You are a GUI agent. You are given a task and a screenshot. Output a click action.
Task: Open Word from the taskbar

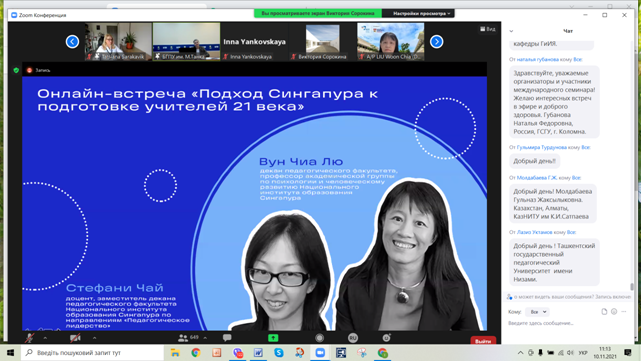pyautogui.click(x=258, y=353)
